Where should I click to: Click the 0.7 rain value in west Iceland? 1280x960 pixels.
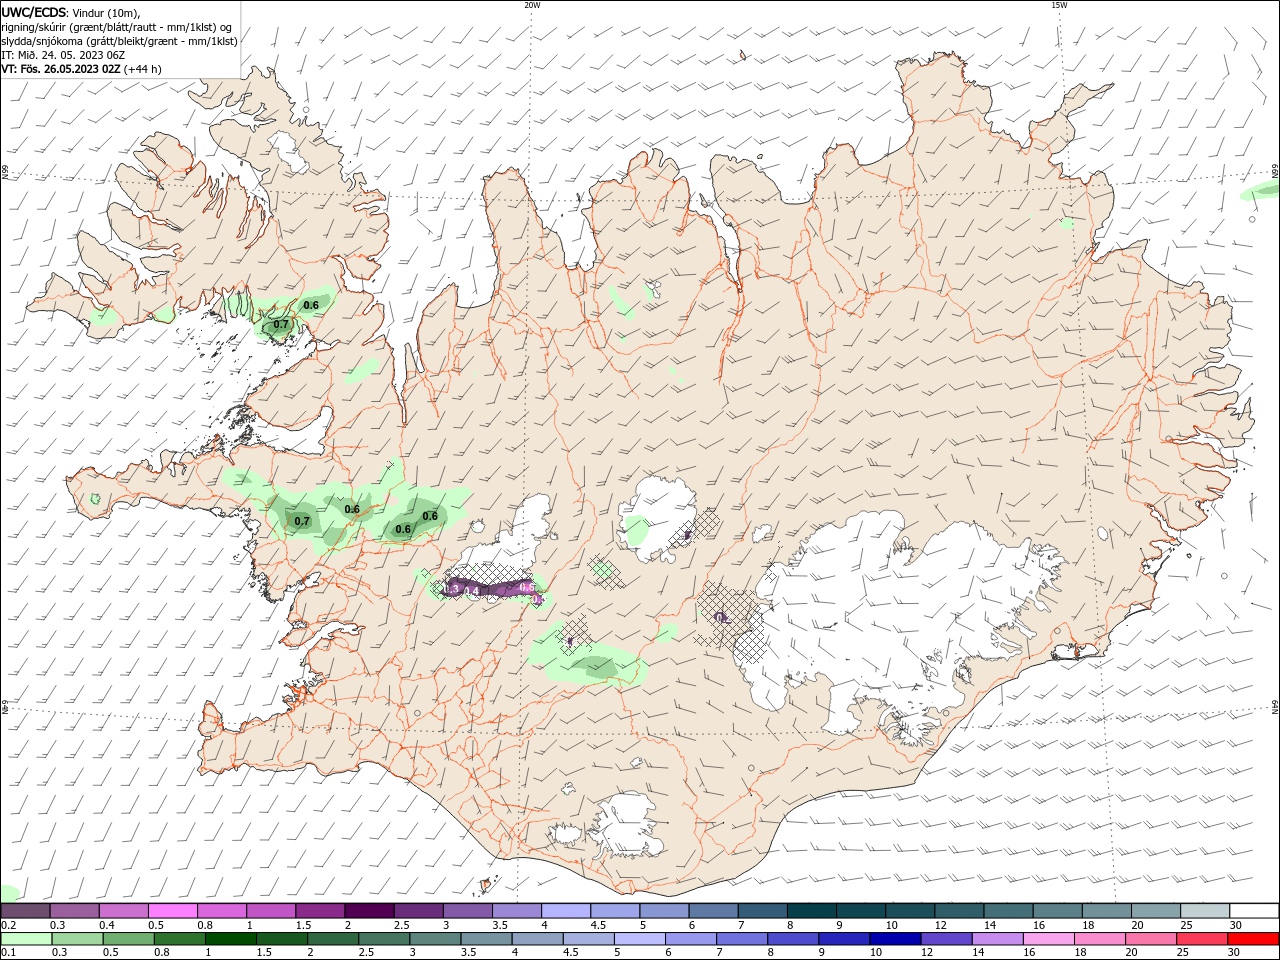(302, 521)
